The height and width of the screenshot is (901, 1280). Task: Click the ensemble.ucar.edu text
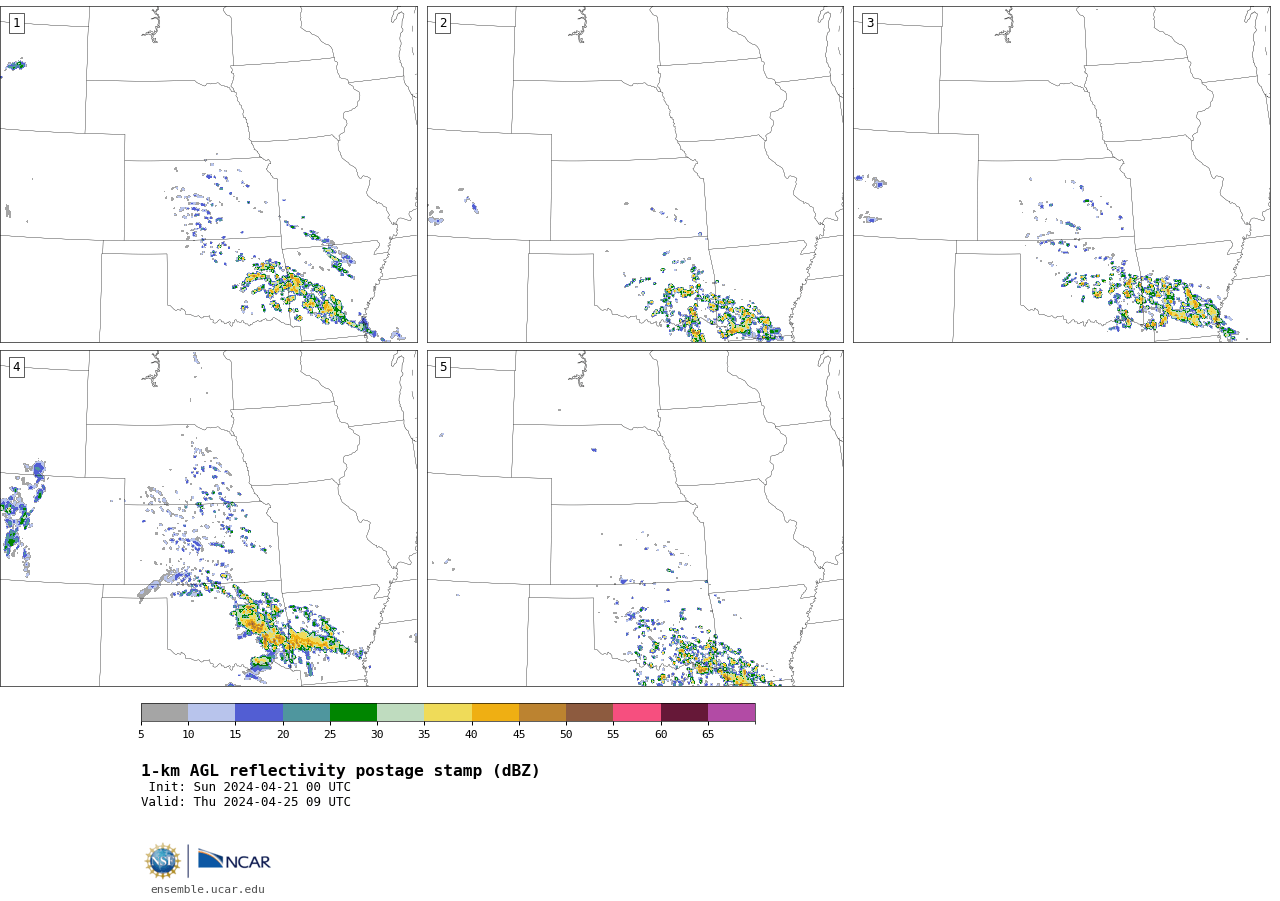click(208, 890)
